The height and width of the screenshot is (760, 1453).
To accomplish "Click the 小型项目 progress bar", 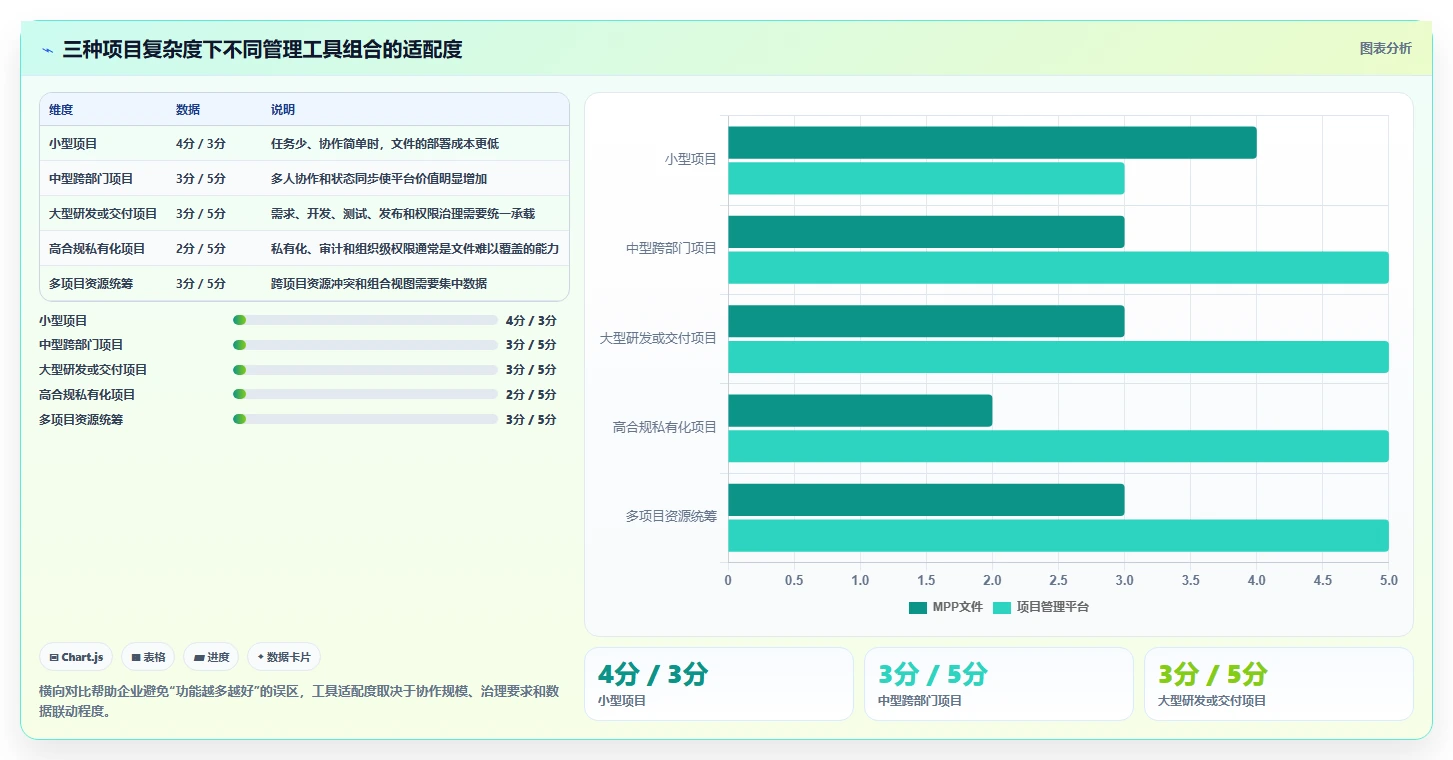I will click(x=365, y=320).
